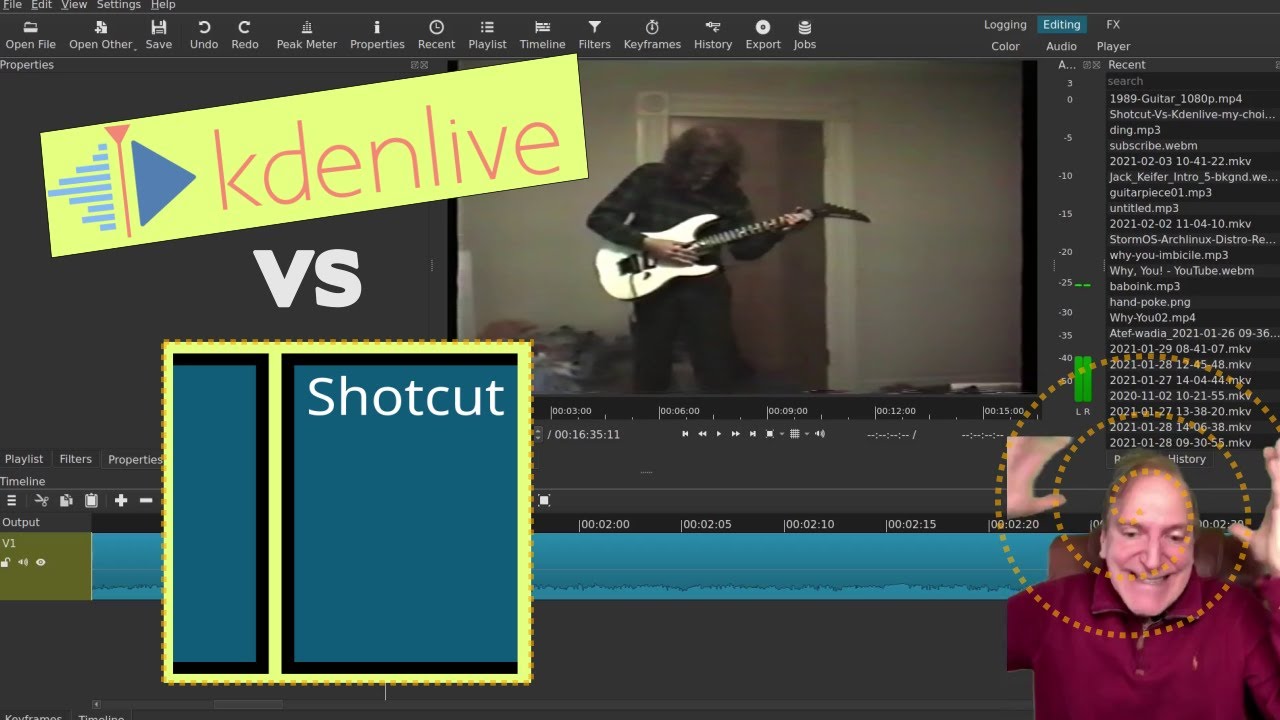Screen dimensions: 1280x720
Task: Open the Properties panel from toolbar
Action: tap(377, 34)
